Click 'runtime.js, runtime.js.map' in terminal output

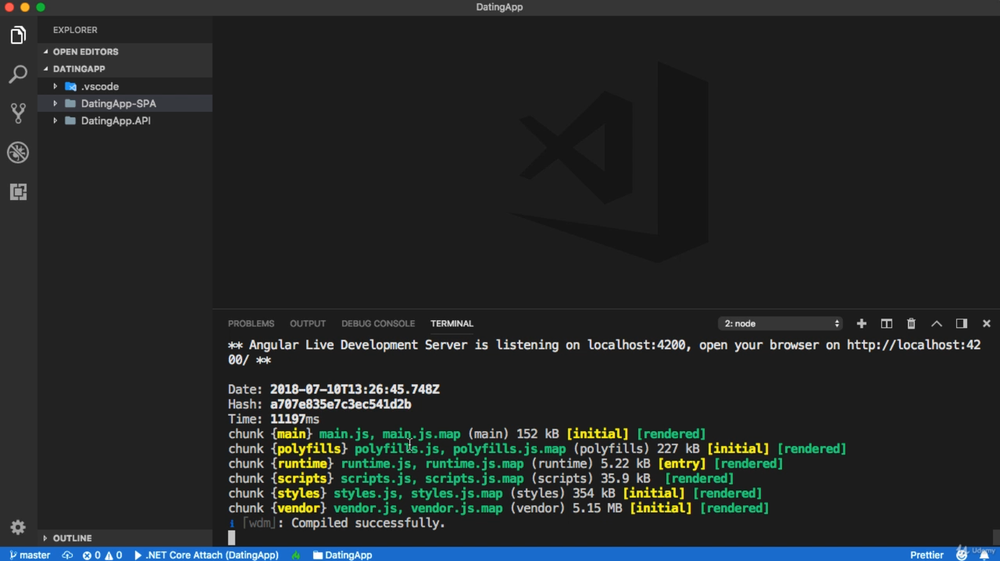432,463
